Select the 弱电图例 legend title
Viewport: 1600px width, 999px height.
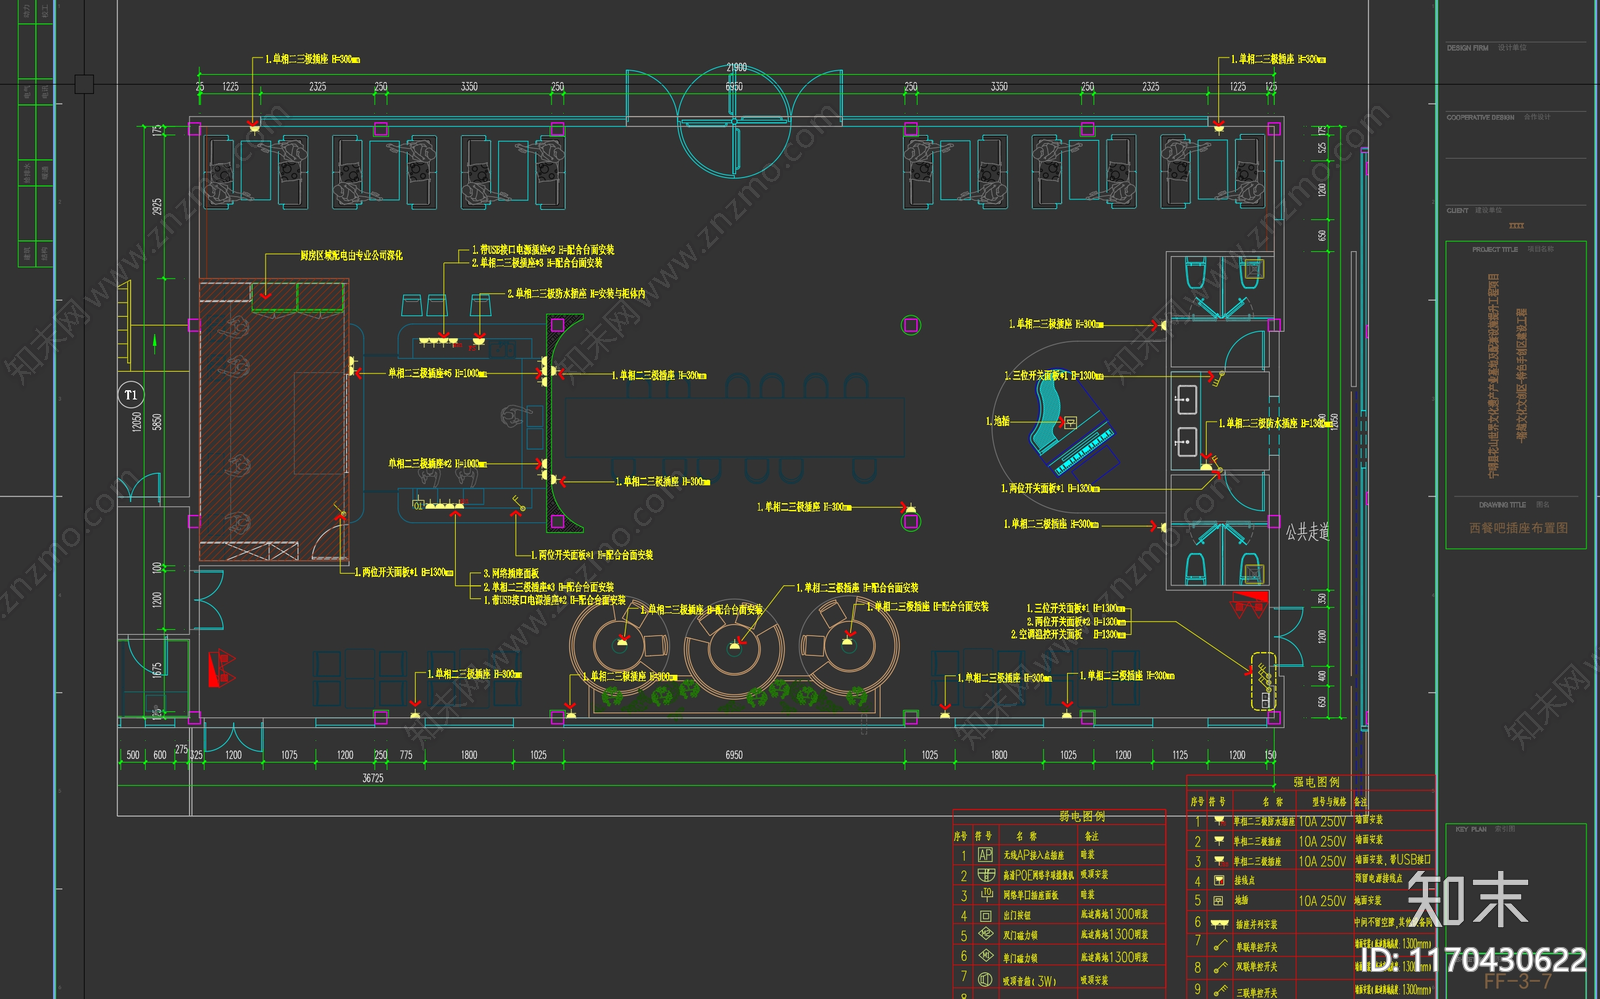[1082, 816]
